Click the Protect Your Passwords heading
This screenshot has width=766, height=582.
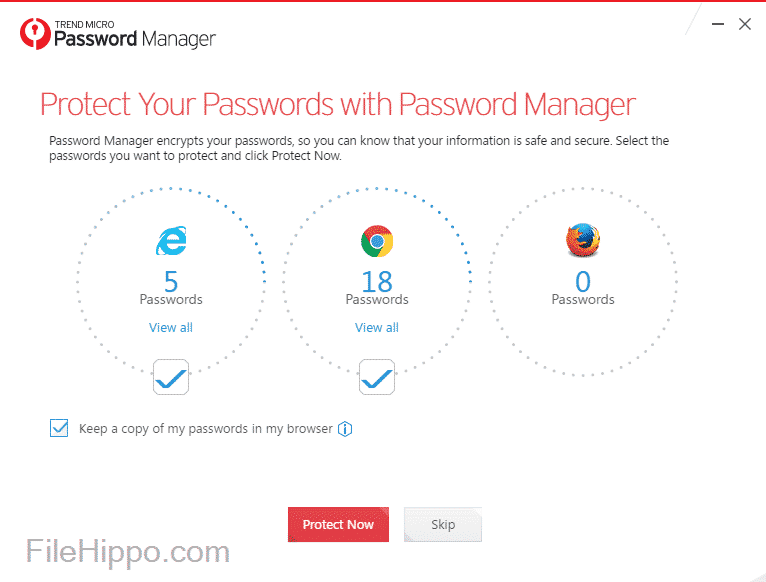(338, 104)
